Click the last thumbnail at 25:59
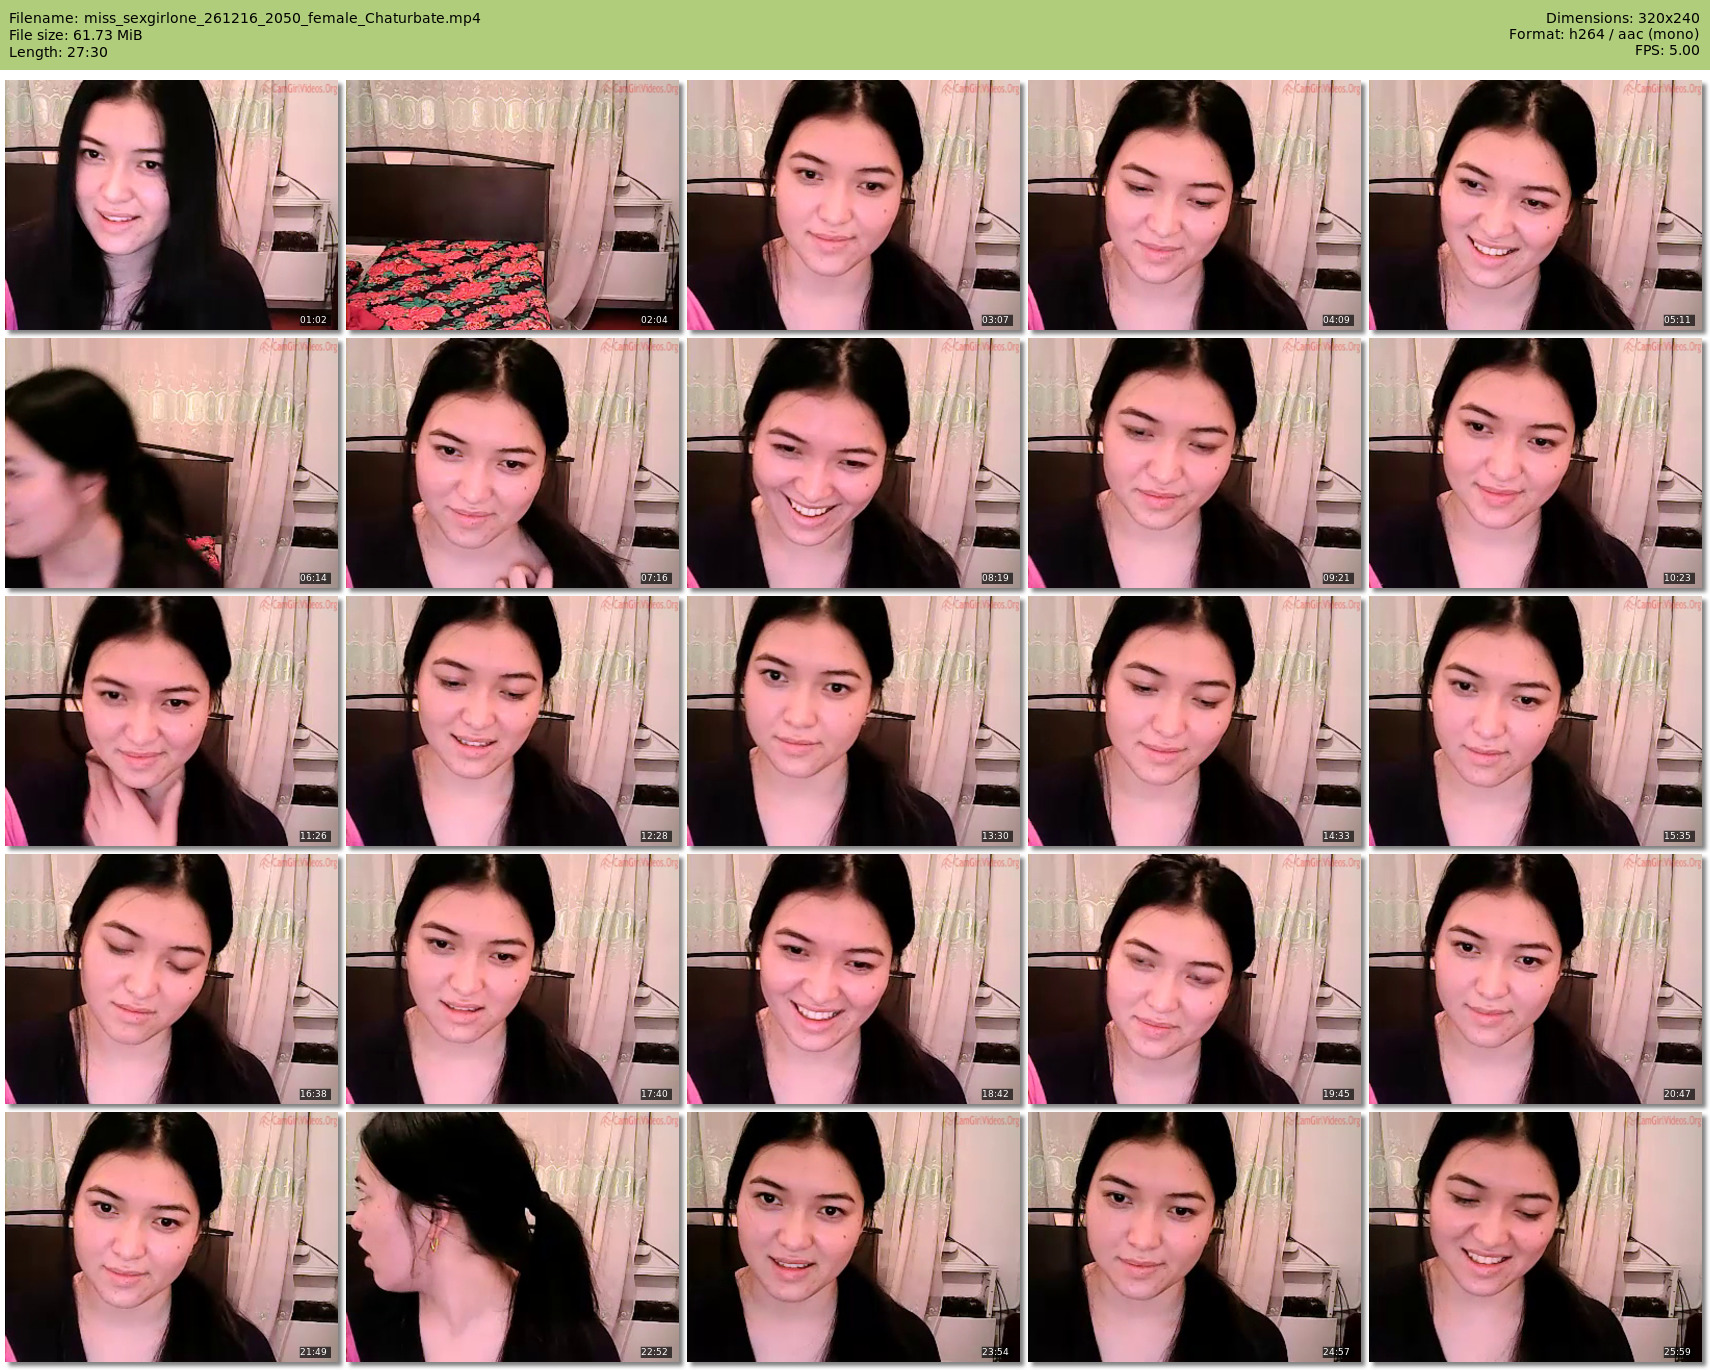This screenshot has width=1710, height=1370. [1536, 1237]
